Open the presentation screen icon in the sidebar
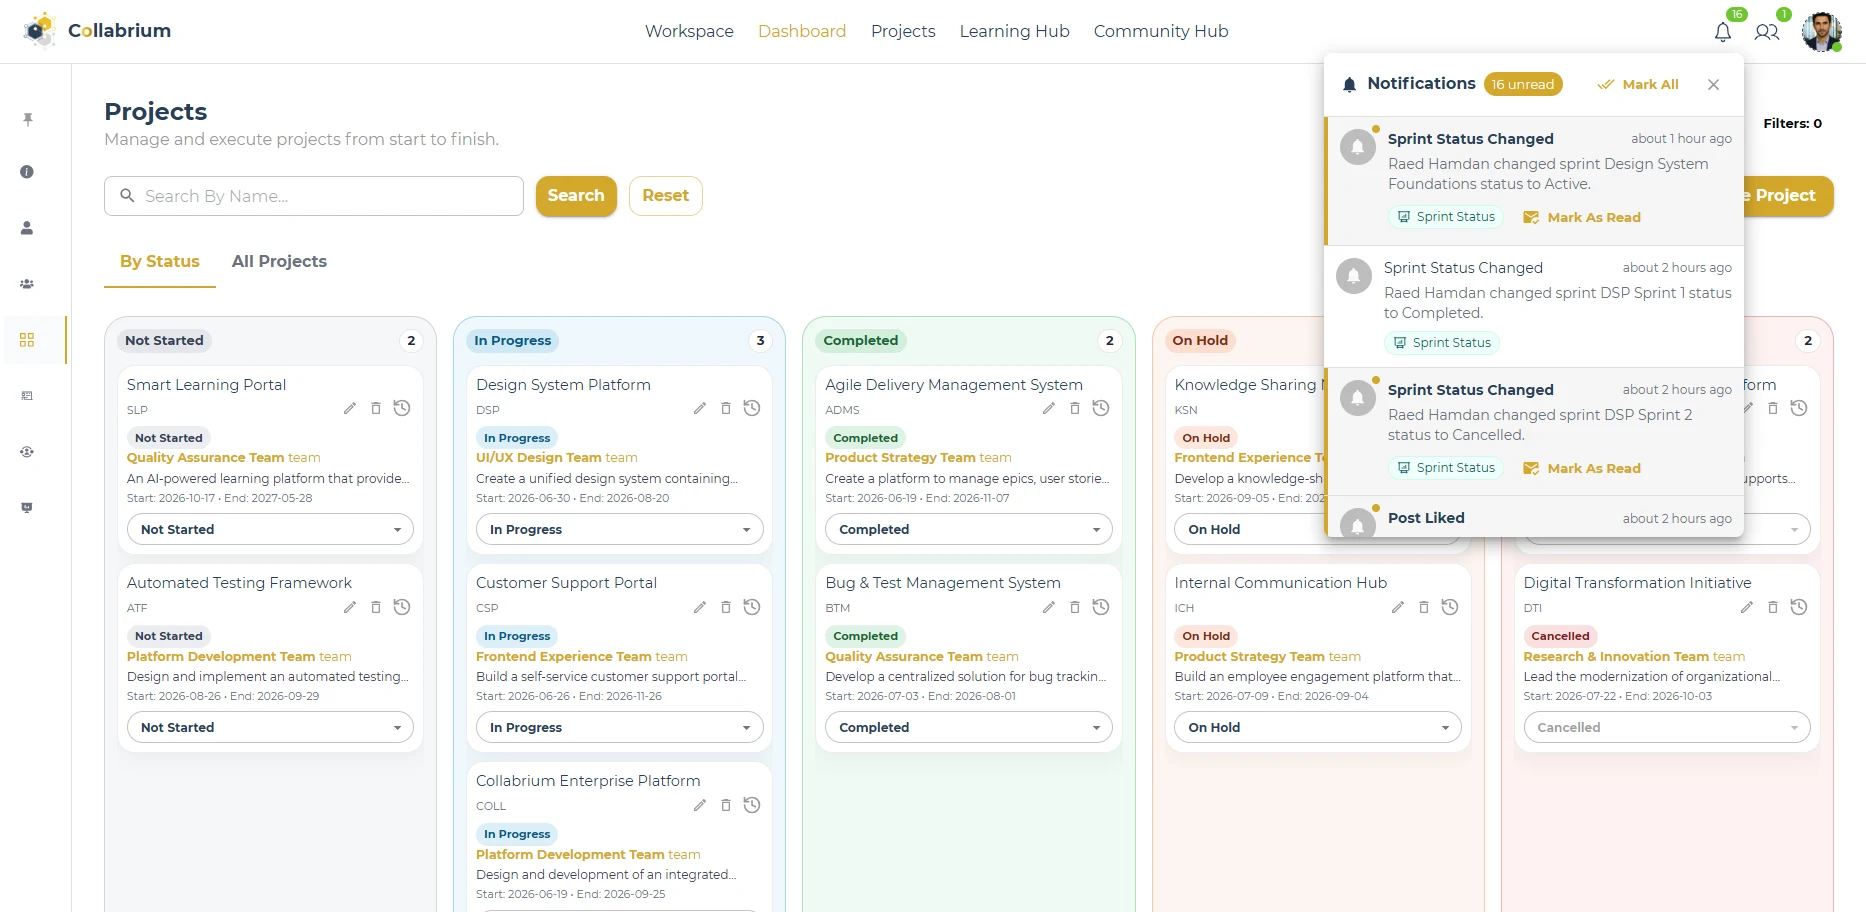The image size is (1866, 912). [28, 508]
